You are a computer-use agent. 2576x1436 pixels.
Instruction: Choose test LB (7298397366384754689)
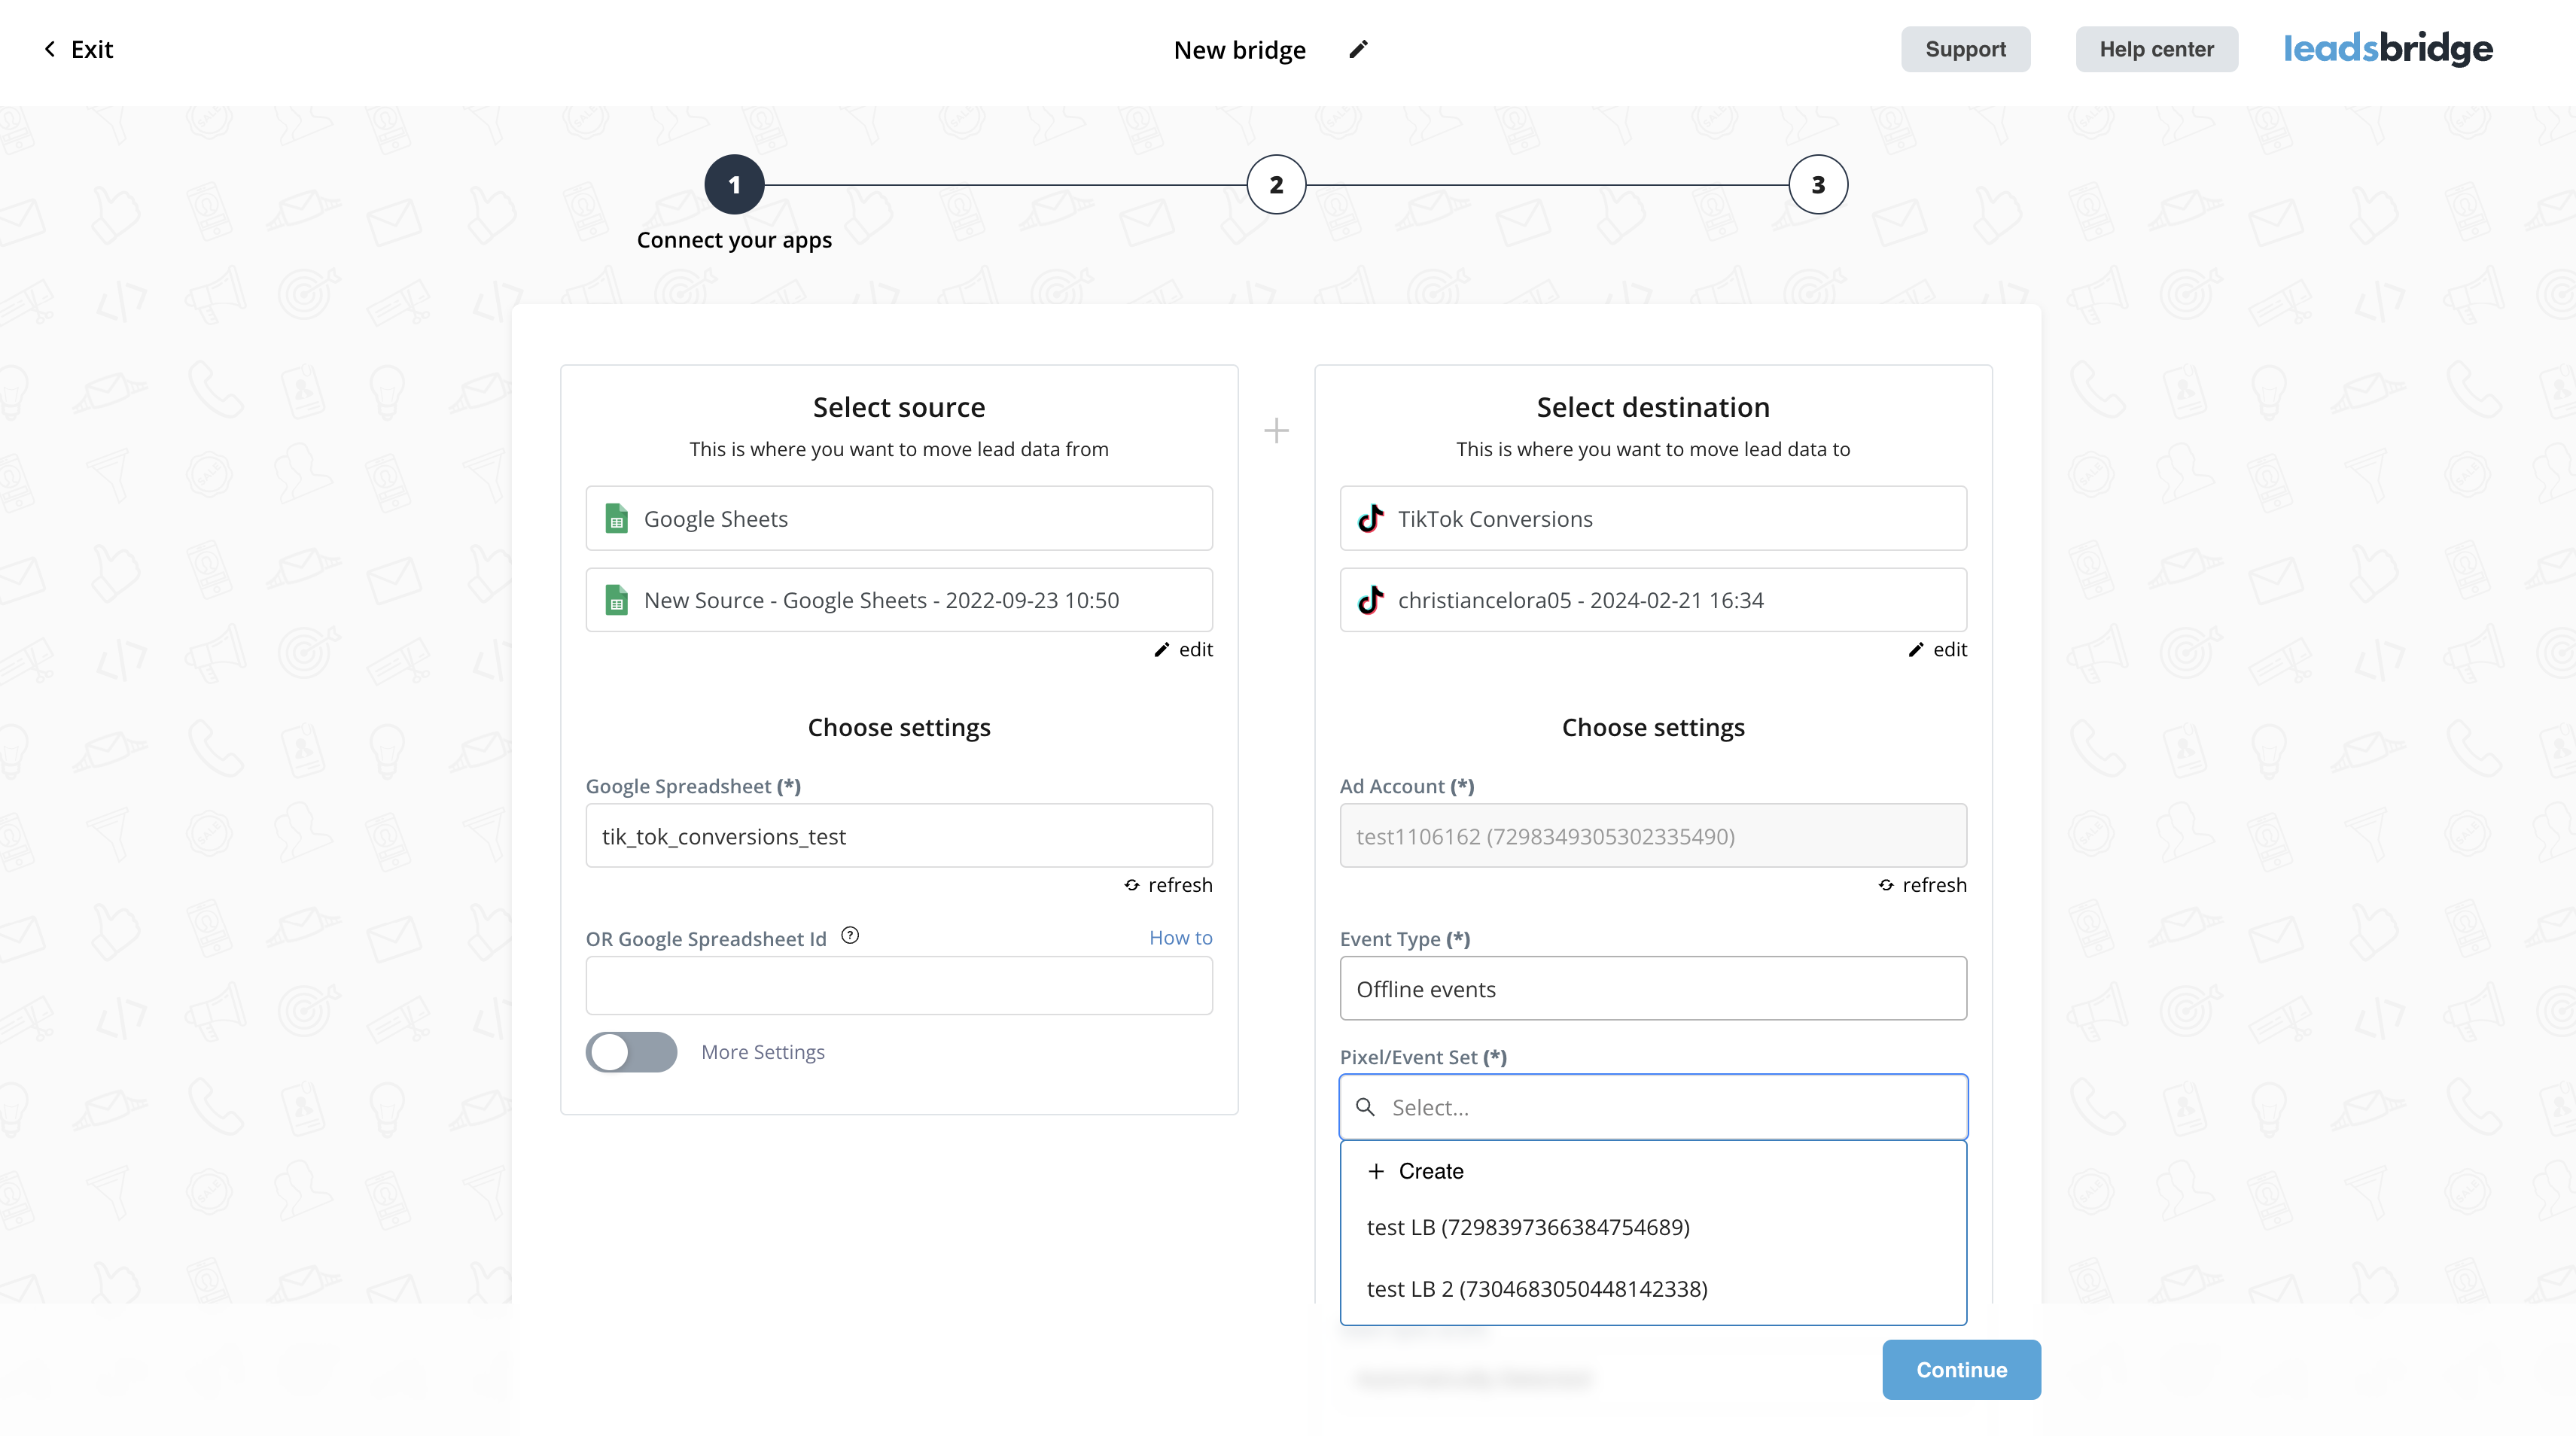click(x=1653, y=1227)
